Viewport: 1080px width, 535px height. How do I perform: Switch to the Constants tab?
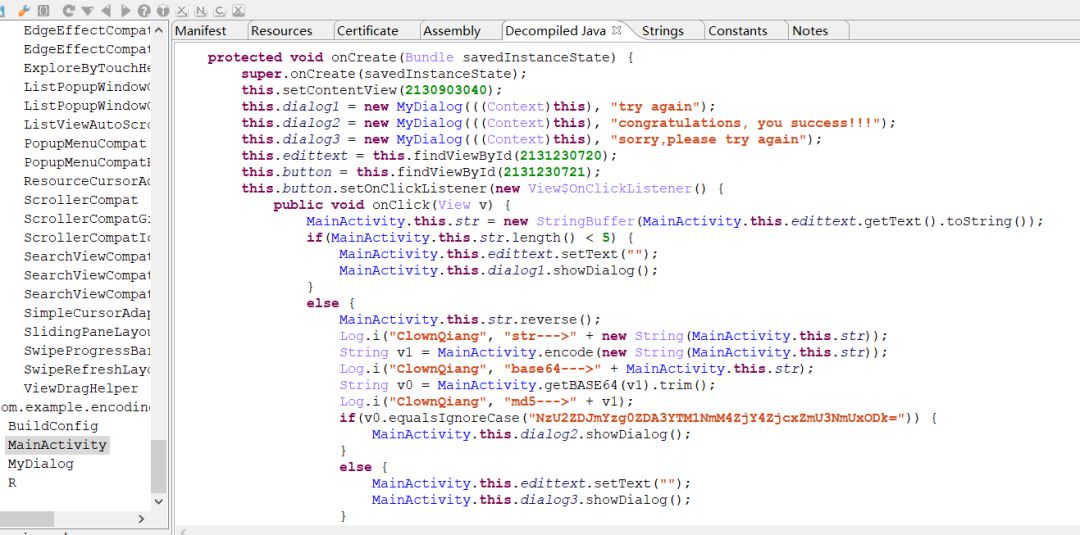(x=738, y=30)
